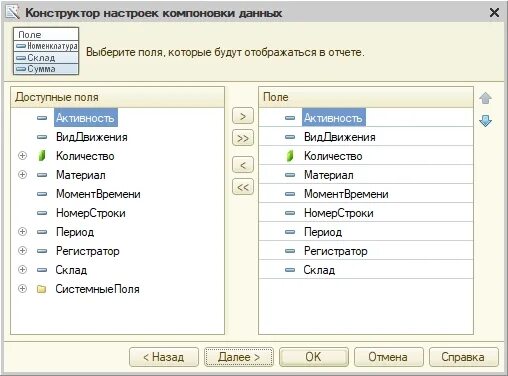Click field icon next to МоментВремени in available fields
This screenshot has height=376, width=508.
[42, 194]
